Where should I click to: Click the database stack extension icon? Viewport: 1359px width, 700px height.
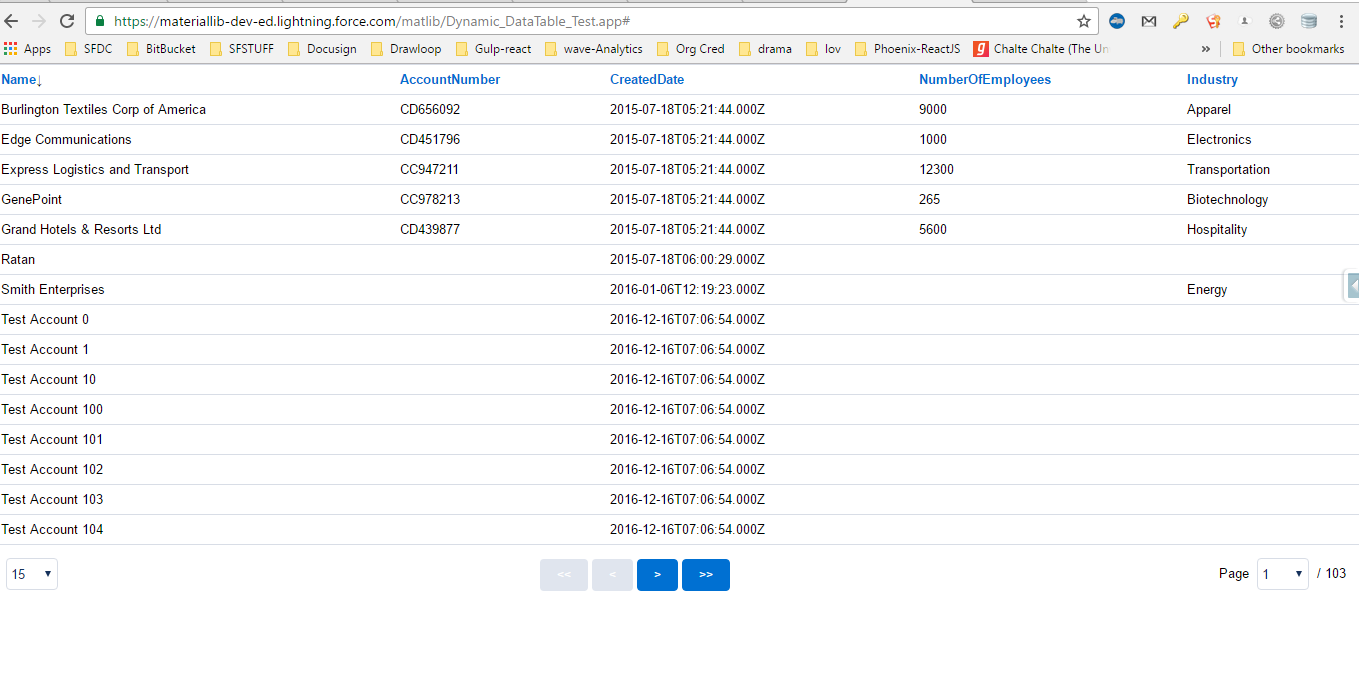click(1309, 21)
